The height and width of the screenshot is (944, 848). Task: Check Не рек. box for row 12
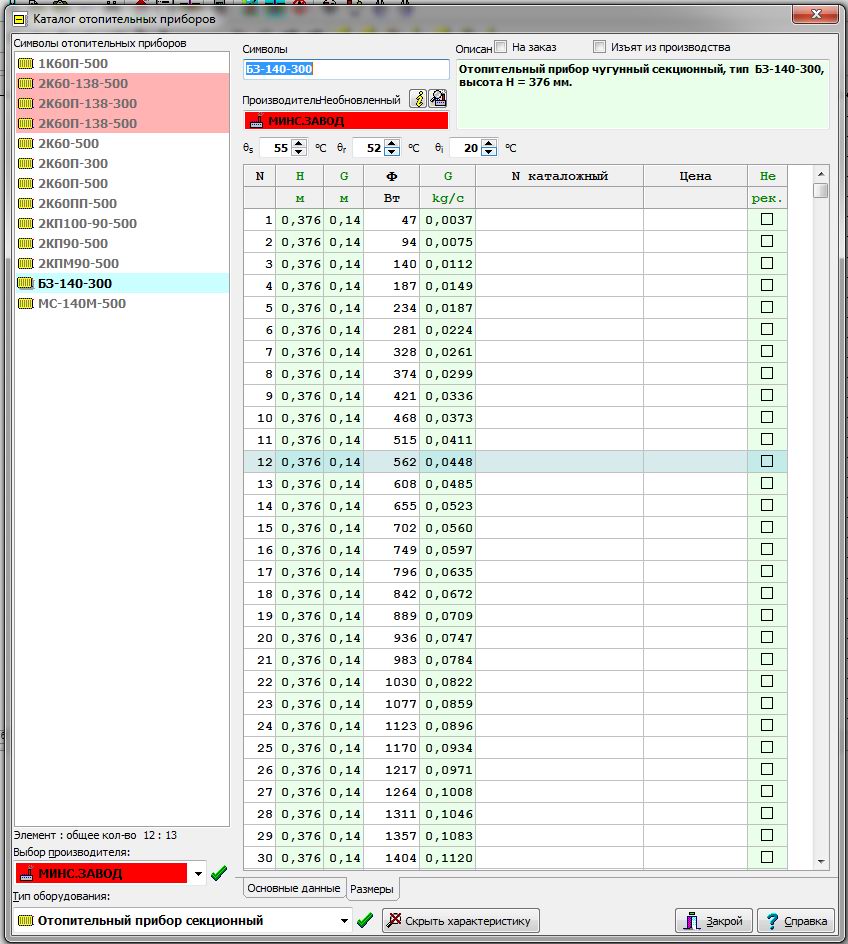pos(767,462)
